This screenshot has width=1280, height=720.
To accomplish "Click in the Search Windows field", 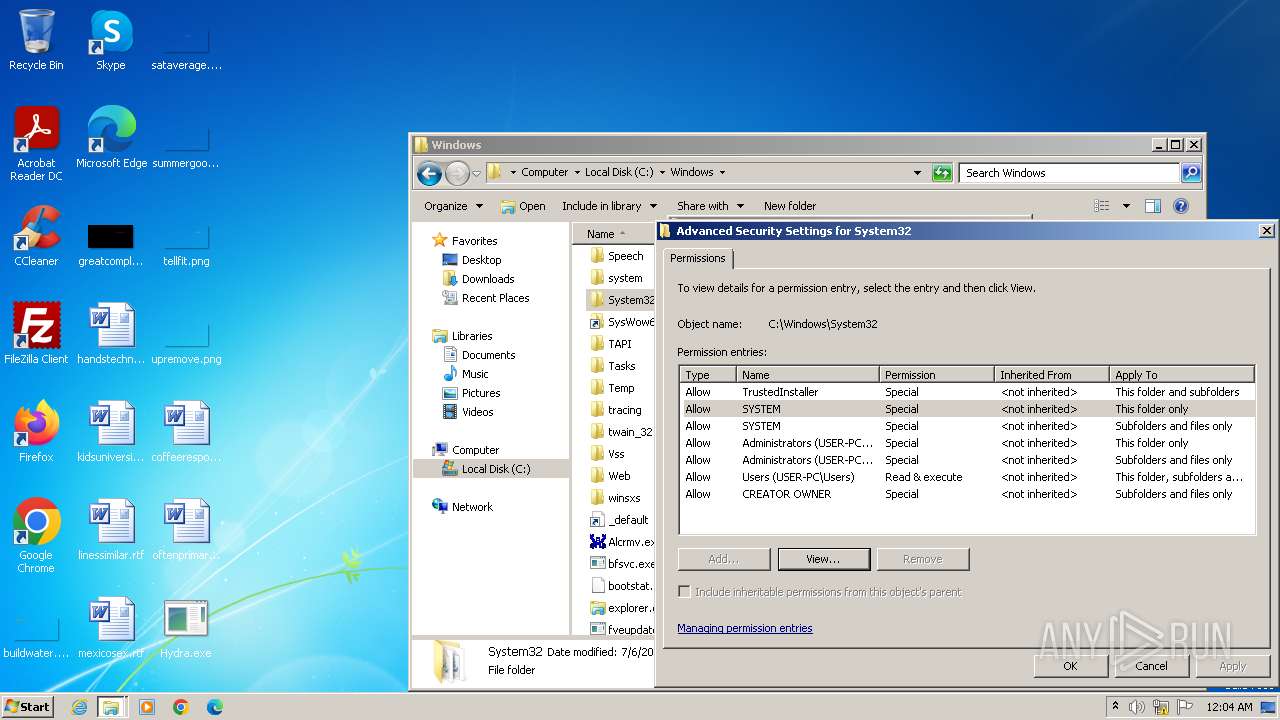I will (x=1068, y=173).
